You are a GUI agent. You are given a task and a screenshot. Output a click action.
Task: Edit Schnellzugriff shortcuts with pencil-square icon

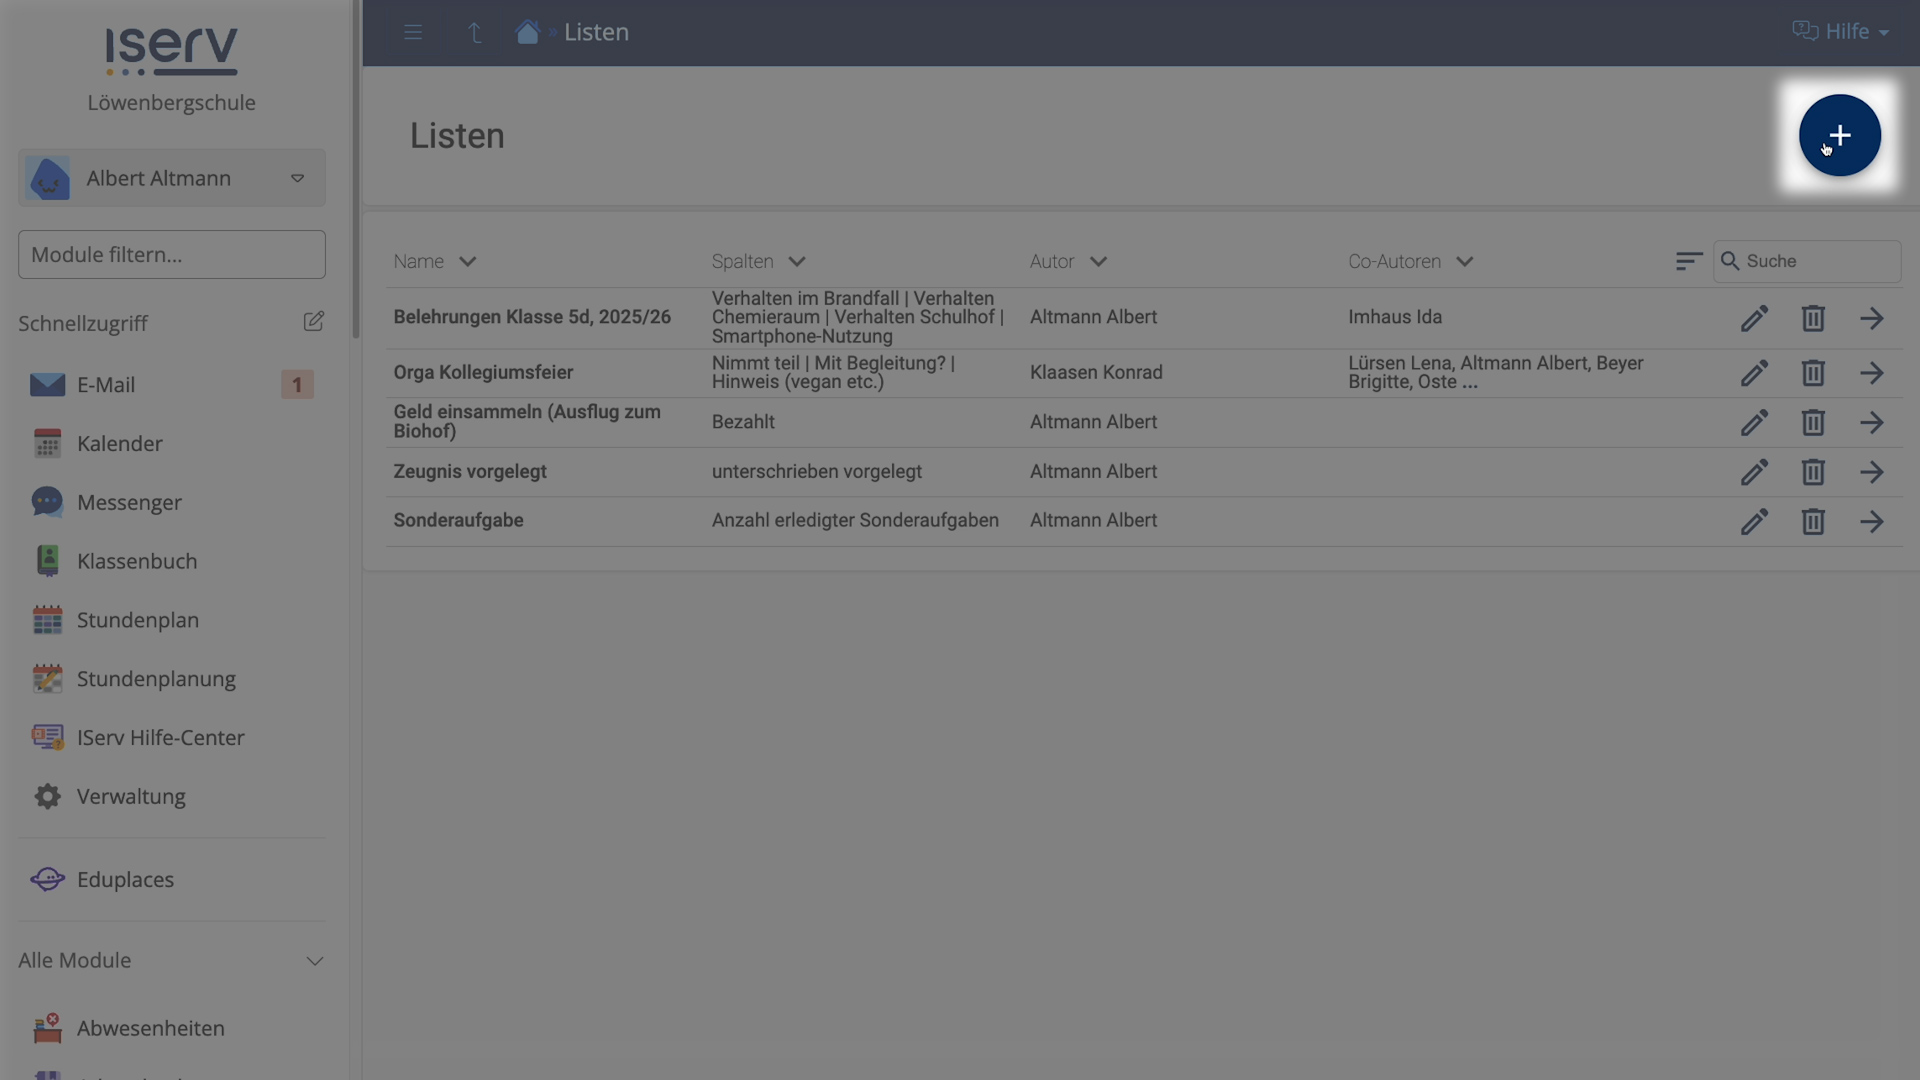pos(313,322)
